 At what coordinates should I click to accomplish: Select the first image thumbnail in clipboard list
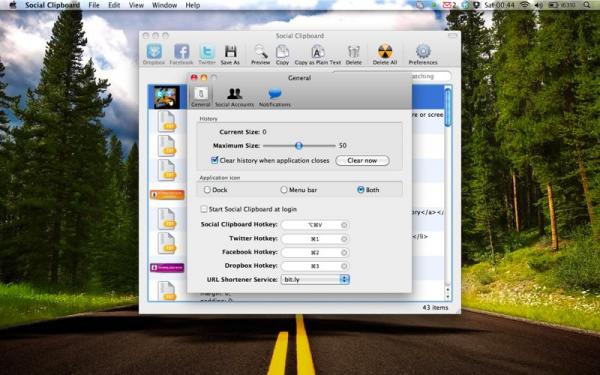167,97
